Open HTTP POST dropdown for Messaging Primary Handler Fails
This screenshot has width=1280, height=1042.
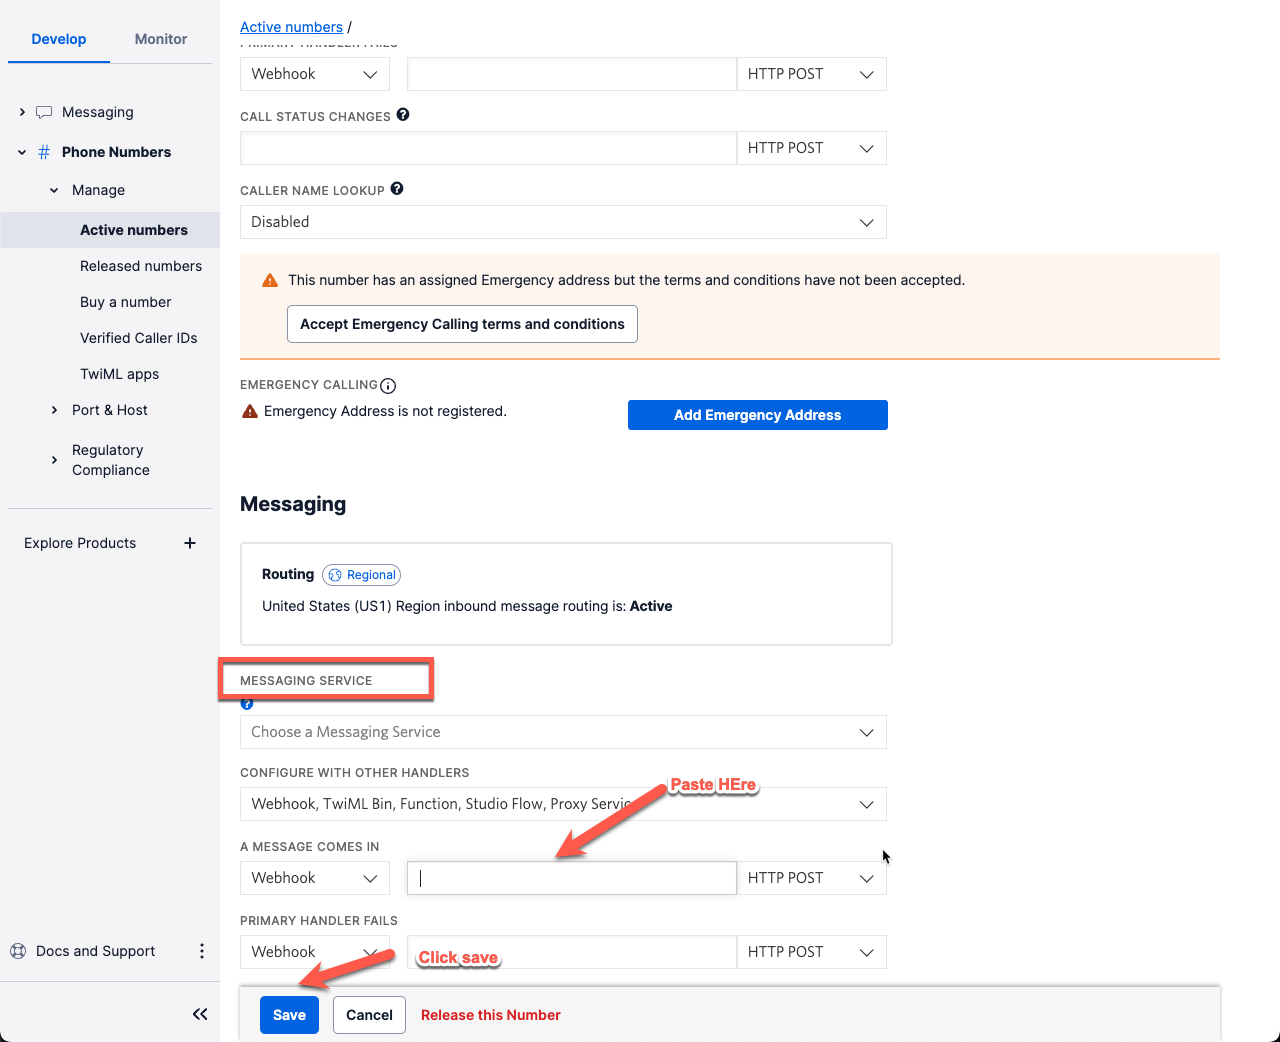click(x=811, y=952)
